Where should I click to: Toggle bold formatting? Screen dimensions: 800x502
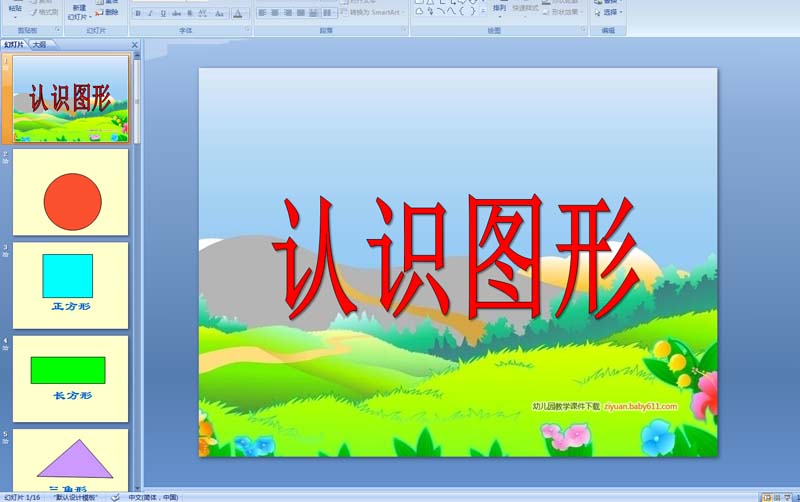[x=138, y=13]
